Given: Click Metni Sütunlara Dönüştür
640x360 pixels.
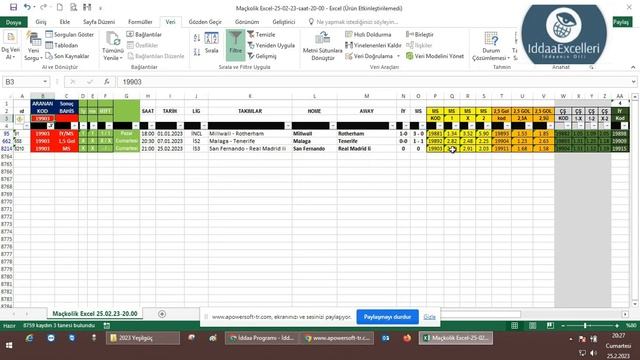Looking at the screenshot, I should click(322, 46).
